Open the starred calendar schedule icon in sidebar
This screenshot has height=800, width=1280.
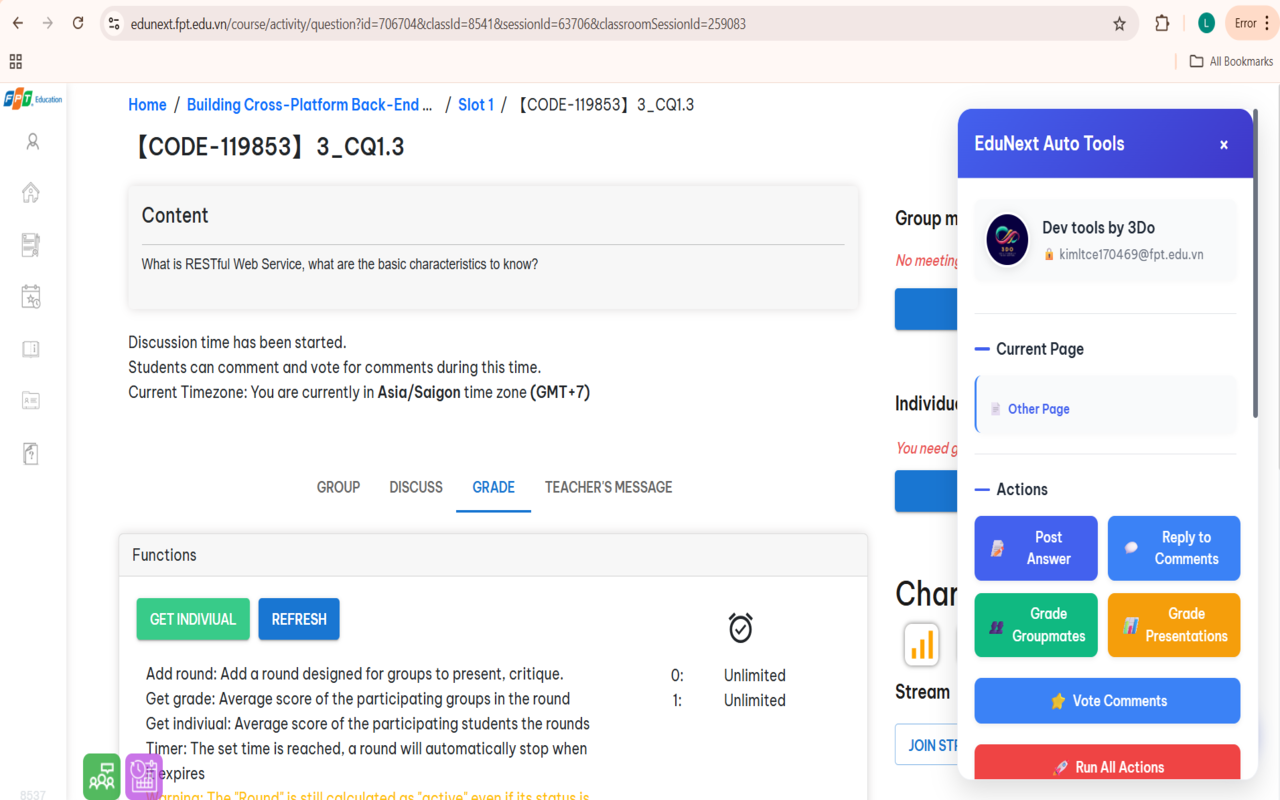(31, 296)
